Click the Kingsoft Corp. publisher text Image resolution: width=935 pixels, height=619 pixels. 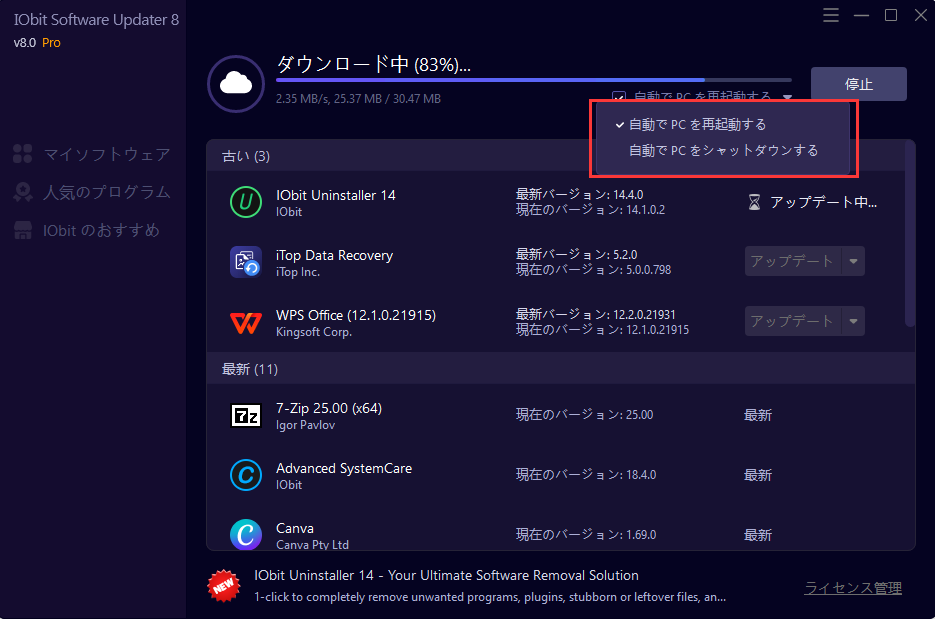pos(314,332)
